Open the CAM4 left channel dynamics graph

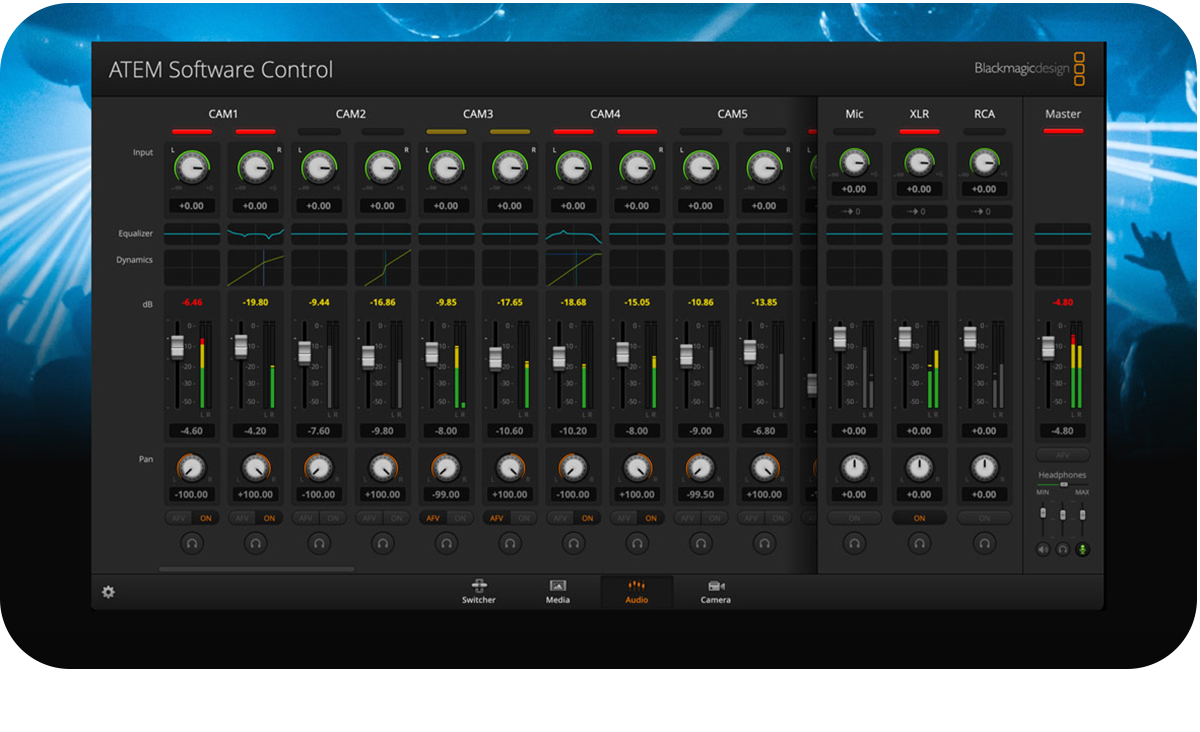(573, 268)
